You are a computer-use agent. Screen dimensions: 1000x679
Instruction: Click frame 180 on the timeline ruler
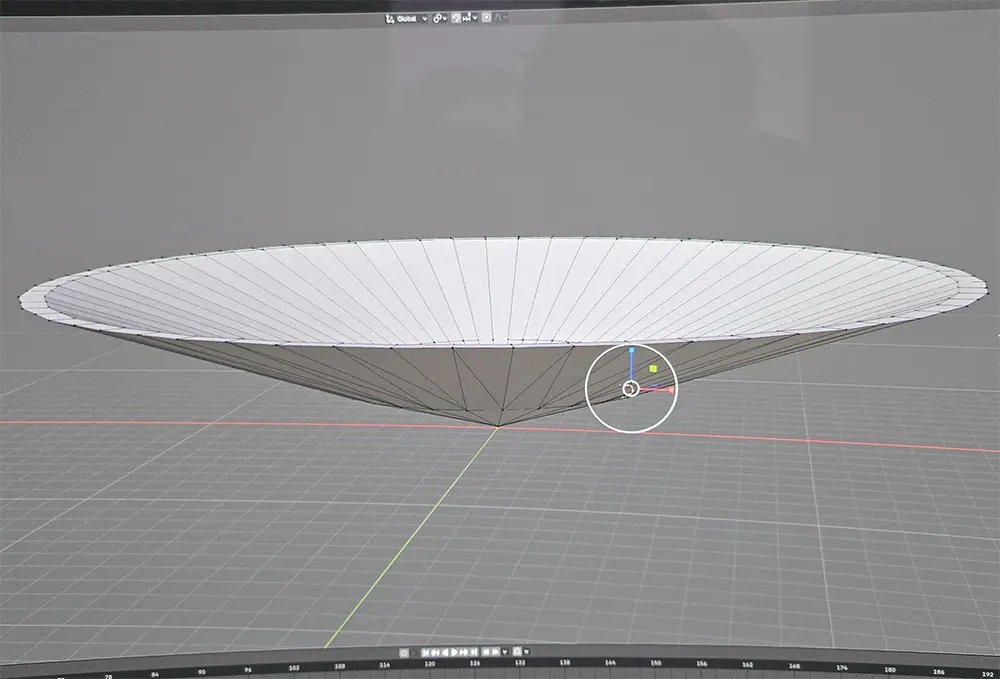coord(890,669)
